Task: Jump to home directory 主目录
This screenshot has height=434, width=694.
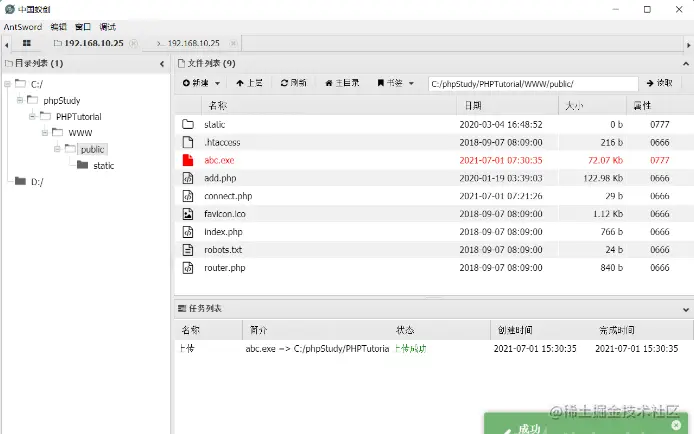Action: [342, 83]
